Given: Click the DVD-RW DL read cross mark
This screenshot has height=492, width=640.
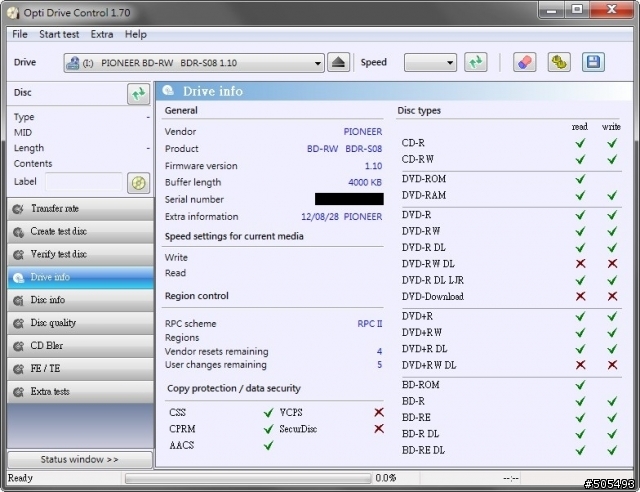Looking at the screenshot, I should point(580,264).
